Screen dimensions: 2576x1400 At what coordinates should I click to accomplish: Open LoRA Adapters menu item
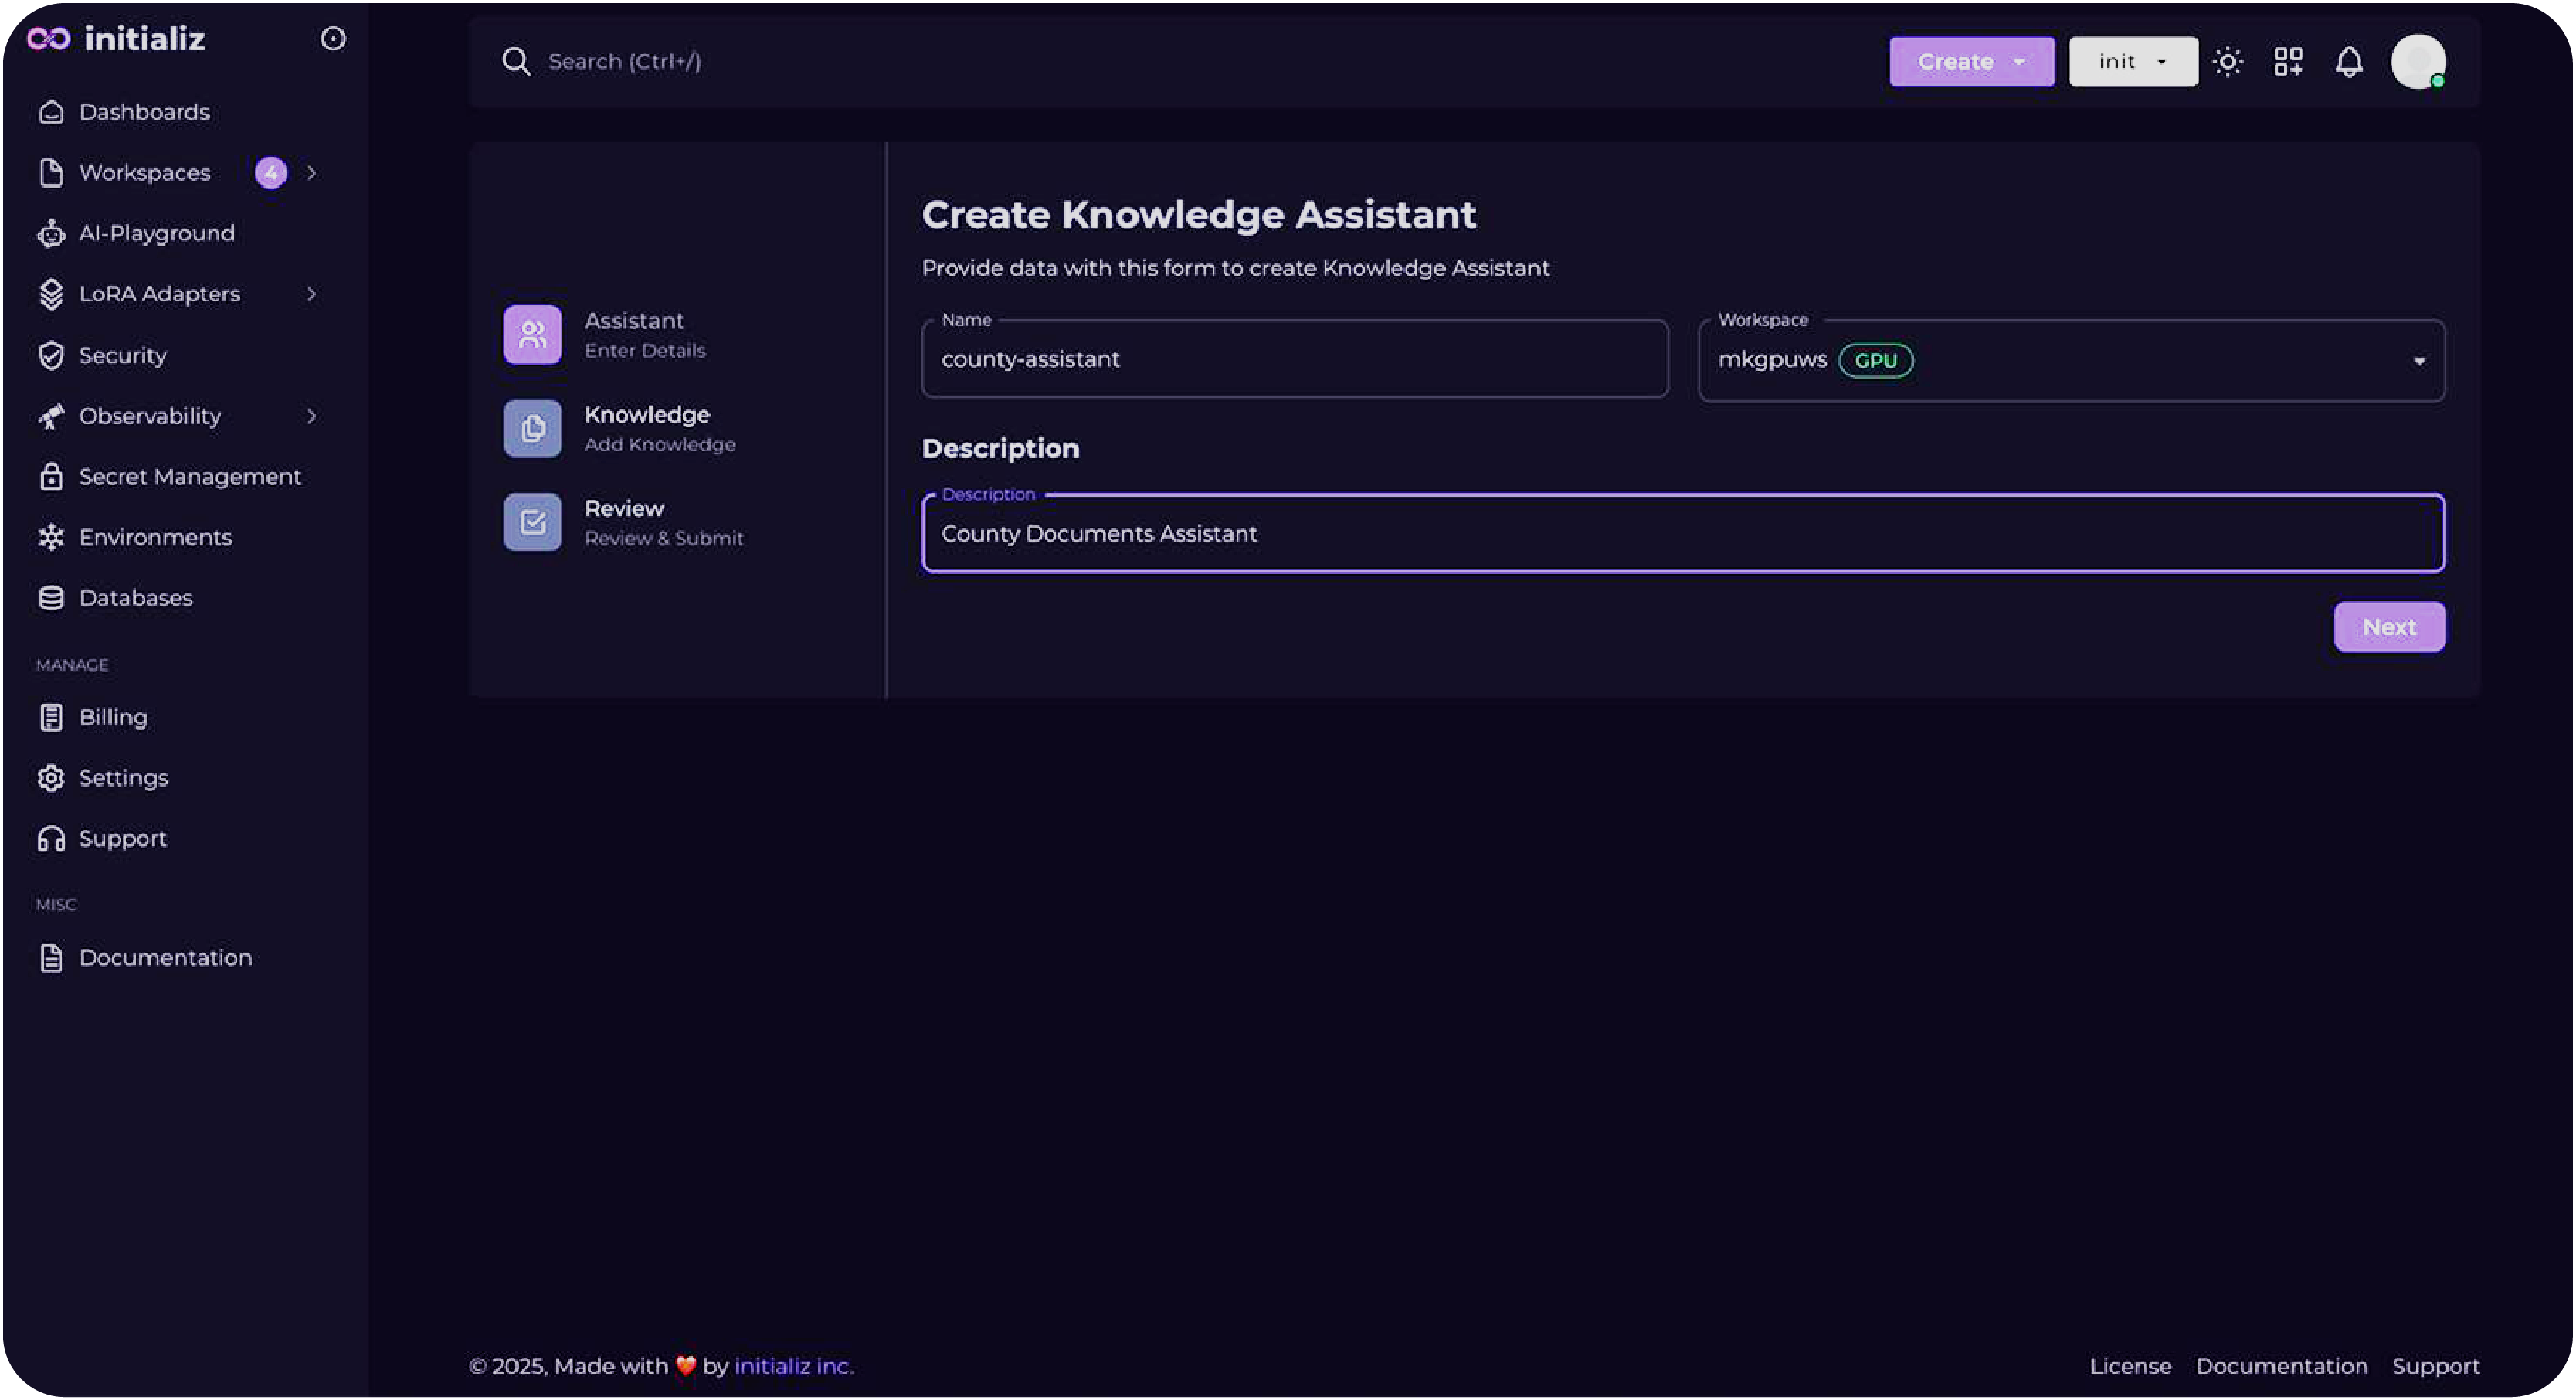point(159,294)
